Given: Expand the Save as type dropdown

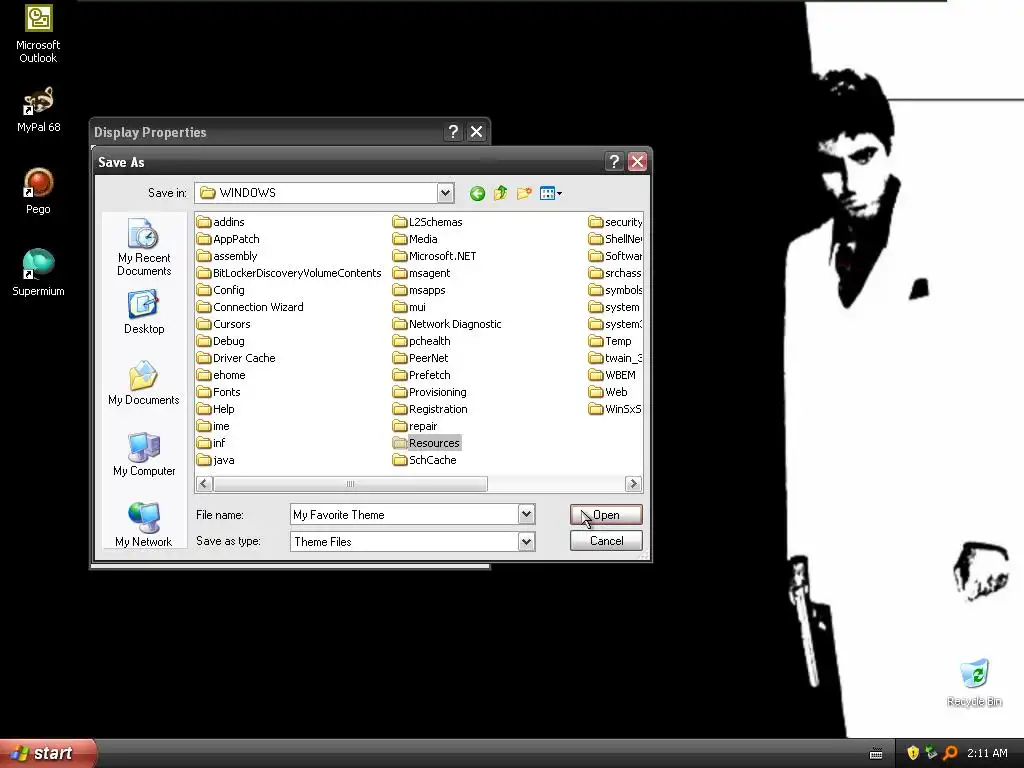Looking at the screenshot, I should click(526, 541).
